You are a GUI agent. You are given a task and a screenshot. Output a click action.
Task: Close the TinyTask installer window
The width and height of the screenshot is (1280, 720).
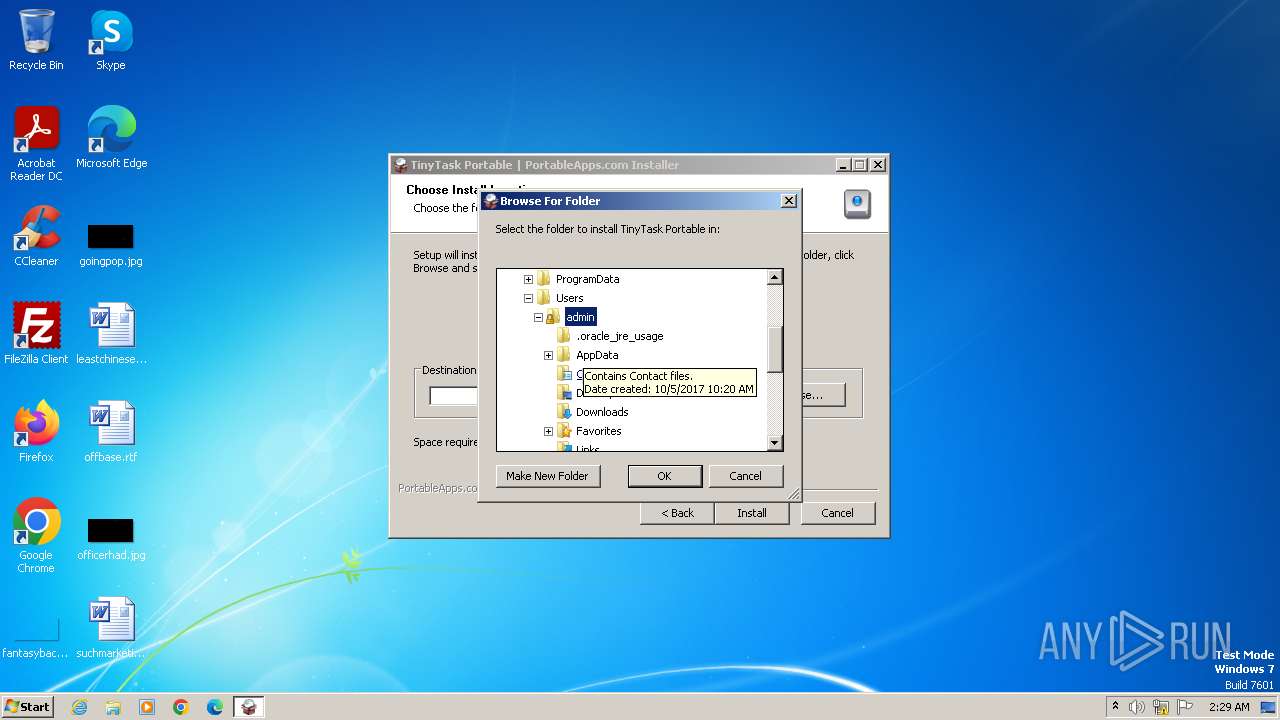pos(878,165)
